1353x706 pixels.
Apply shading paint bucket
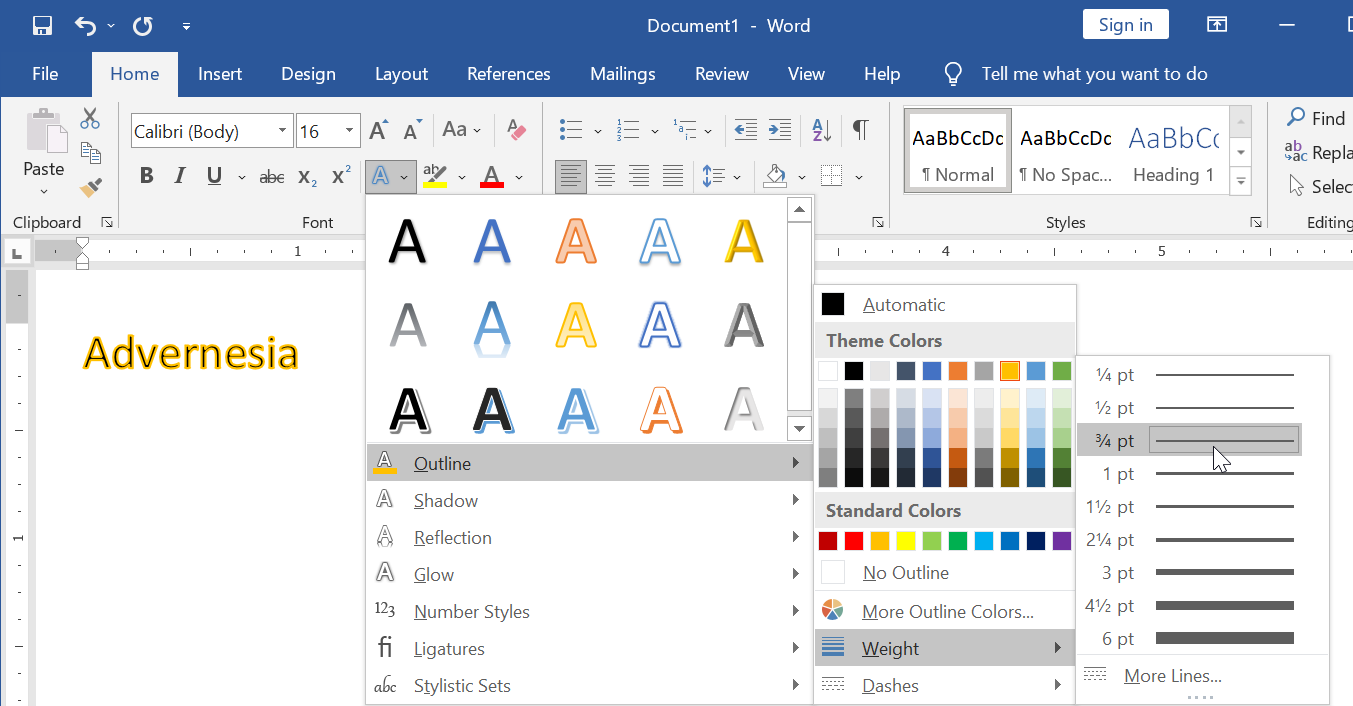(776, 177)
